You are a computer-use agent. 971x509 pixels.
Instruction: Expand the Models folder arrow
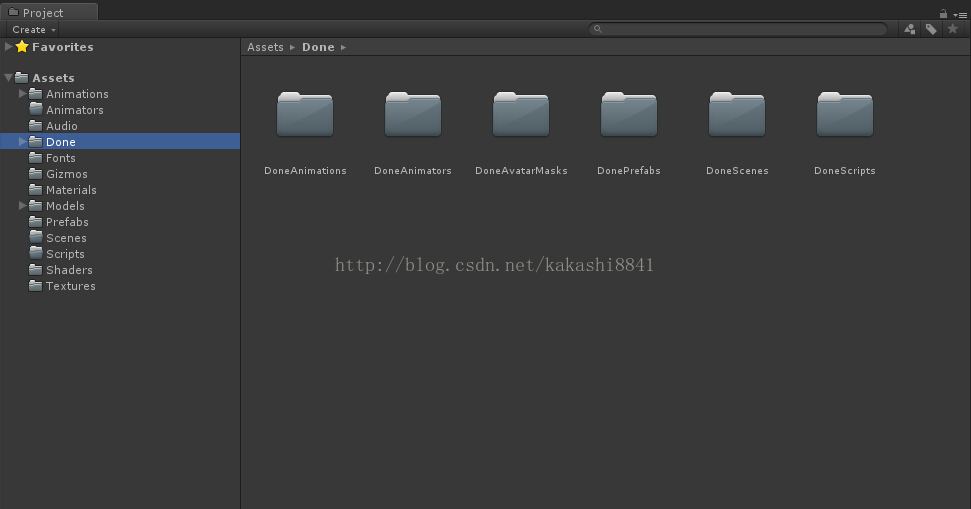click(x=23, y=206)
